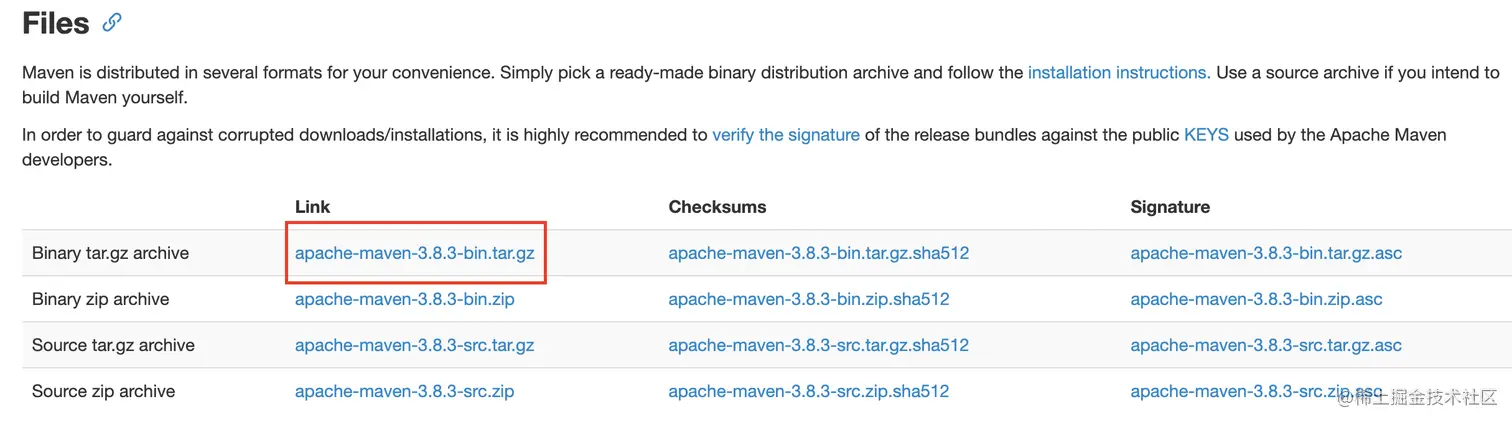
Task: Click the Files section heading
Action: pyautogui.click(x=56, y=23)
